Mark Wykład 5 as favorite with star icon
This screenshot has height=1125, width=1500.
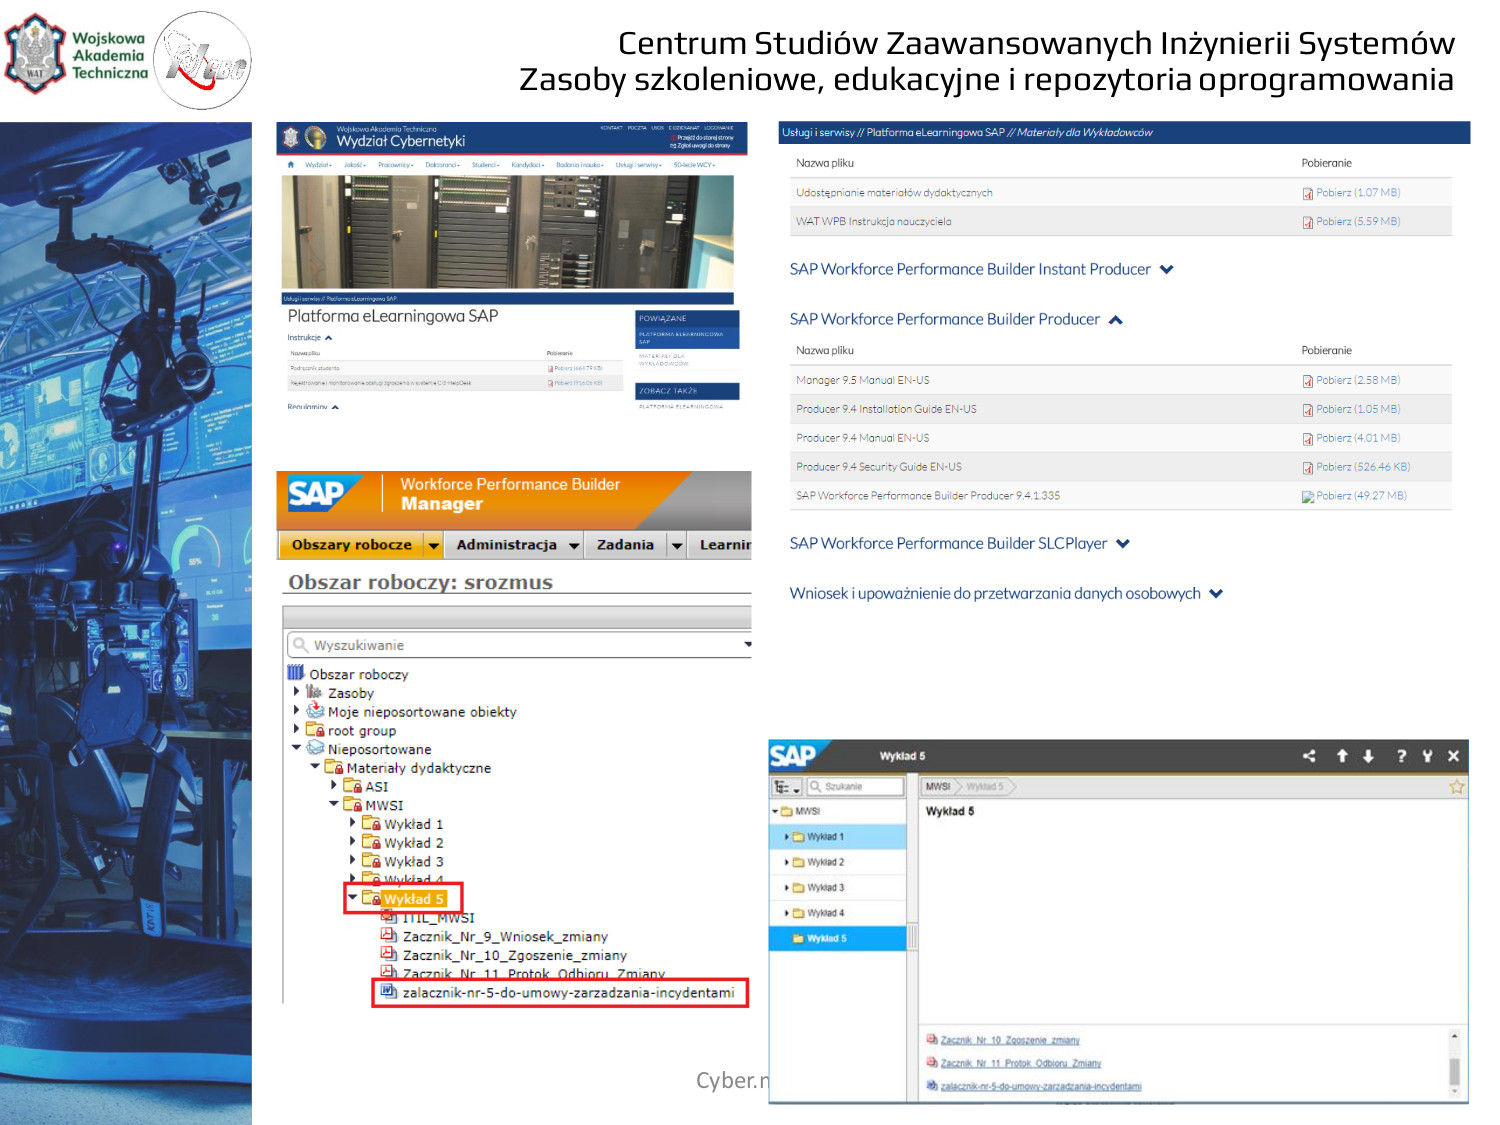click(x=1456, y=787)
